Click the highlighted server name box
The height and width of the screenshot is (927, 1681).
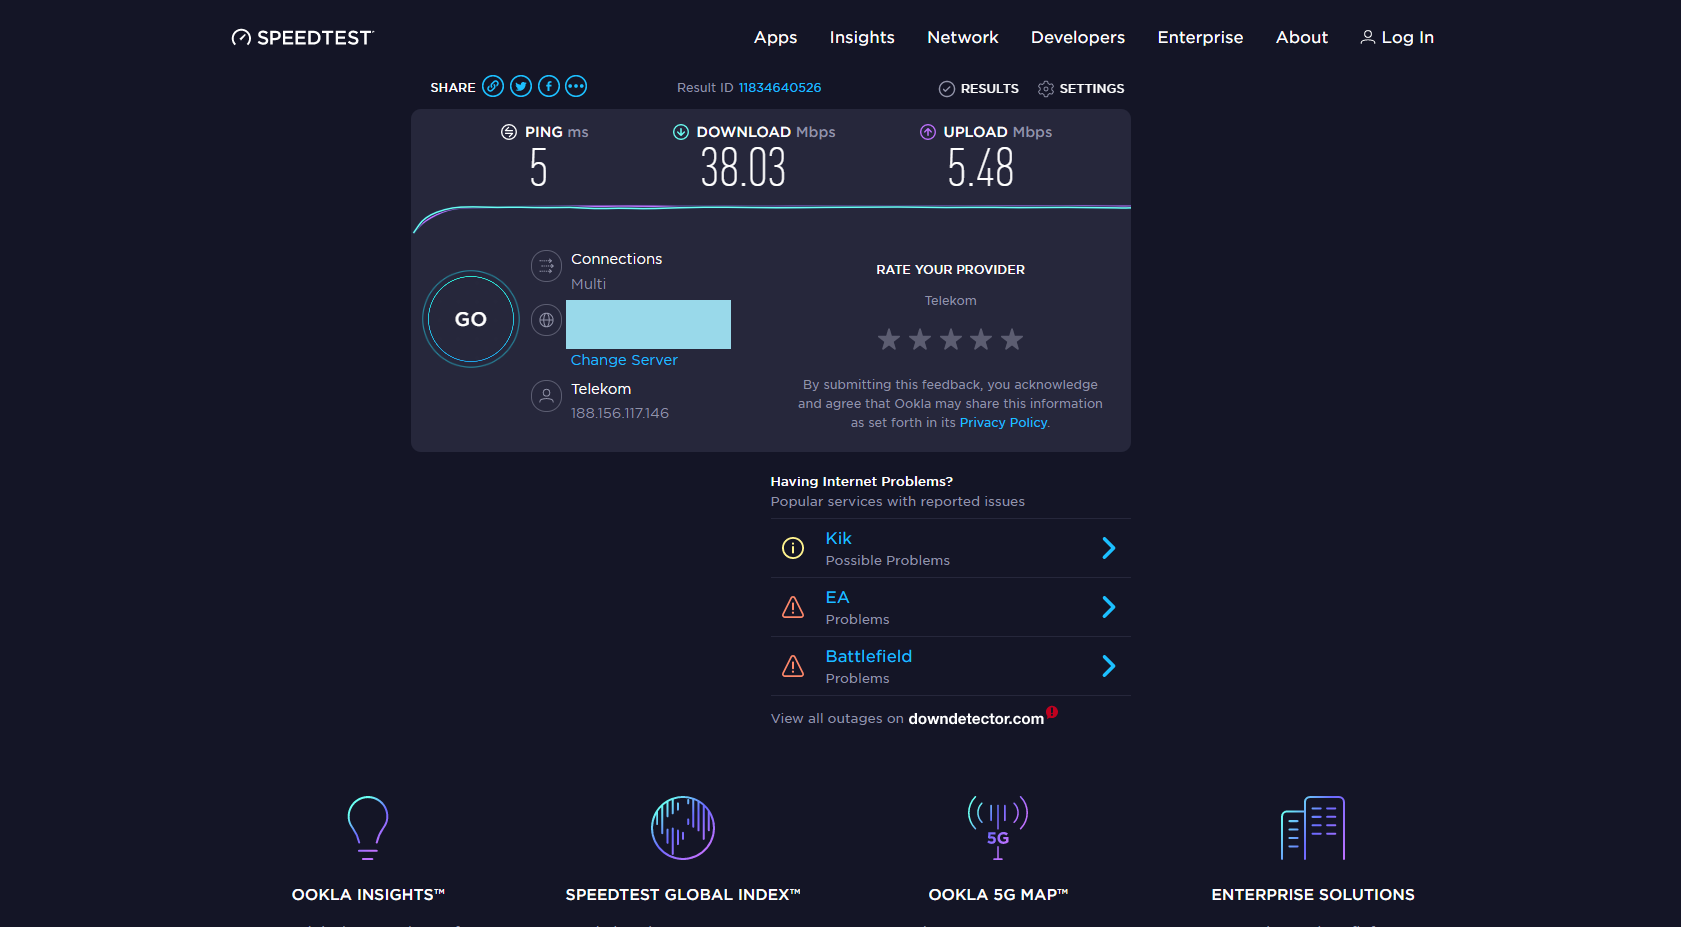click(x=648, y=324)
